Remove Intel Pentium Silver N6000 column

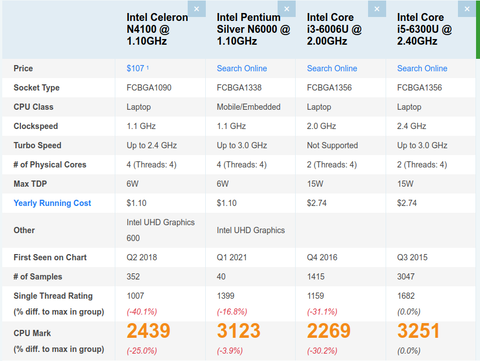tap(287, 9)
